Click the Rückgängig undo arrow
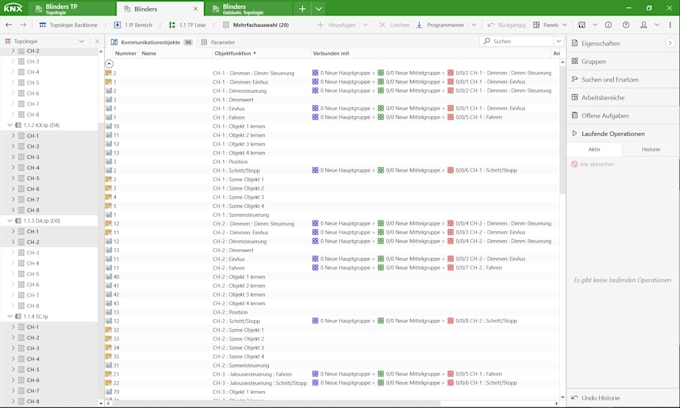Image resolution: width=680 pixels, height=408 pixels. pyautogui.click(x=491, y=25)
